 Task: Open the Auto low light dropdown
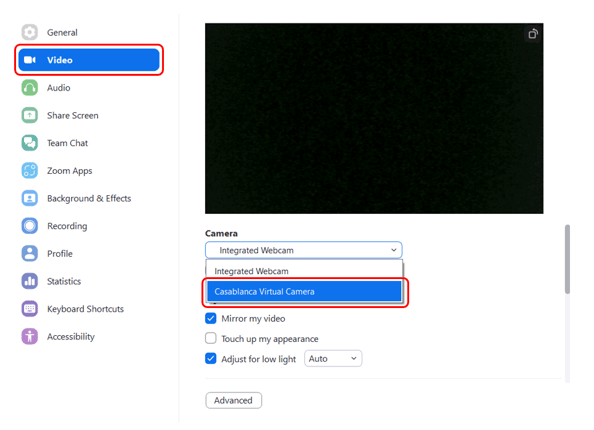[x=333, y=358]
